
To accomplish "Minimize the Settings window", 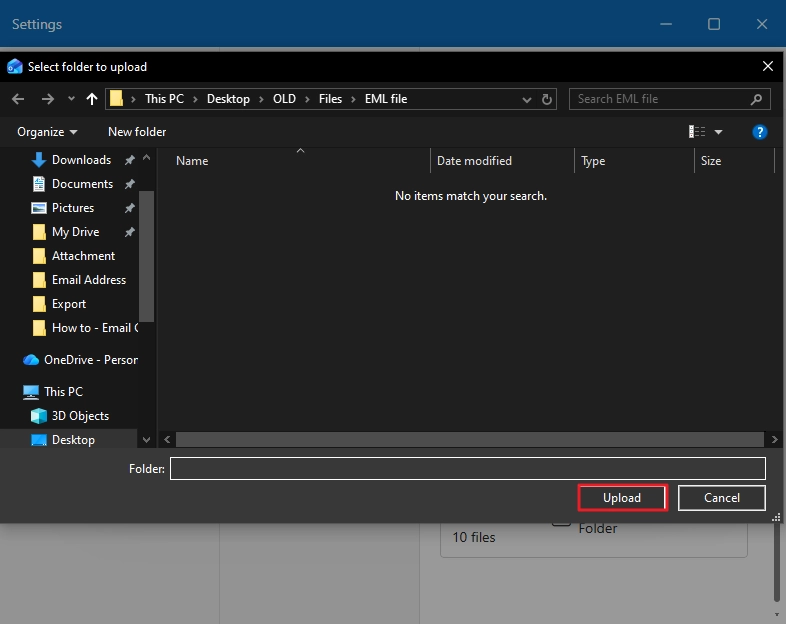I will [666, 24].
